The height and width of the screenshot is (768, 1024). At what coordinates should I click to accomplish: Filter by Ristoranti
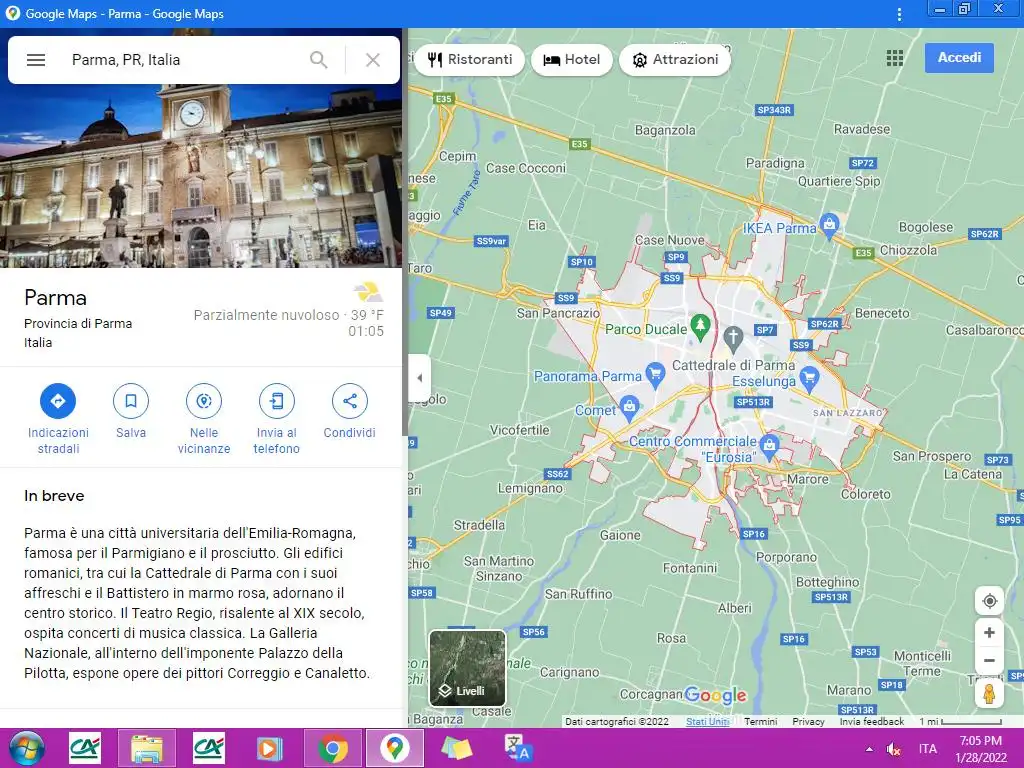coord(470,59)
